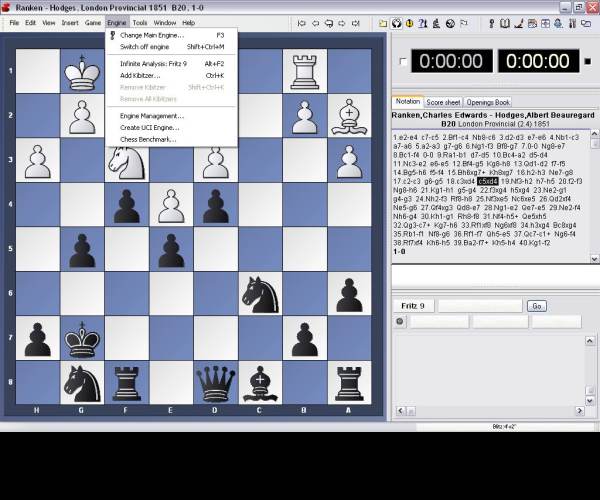Screen dimensions: 600x500
Task: Click engine pane horizontal scroll right arrow
Action: 579,411
